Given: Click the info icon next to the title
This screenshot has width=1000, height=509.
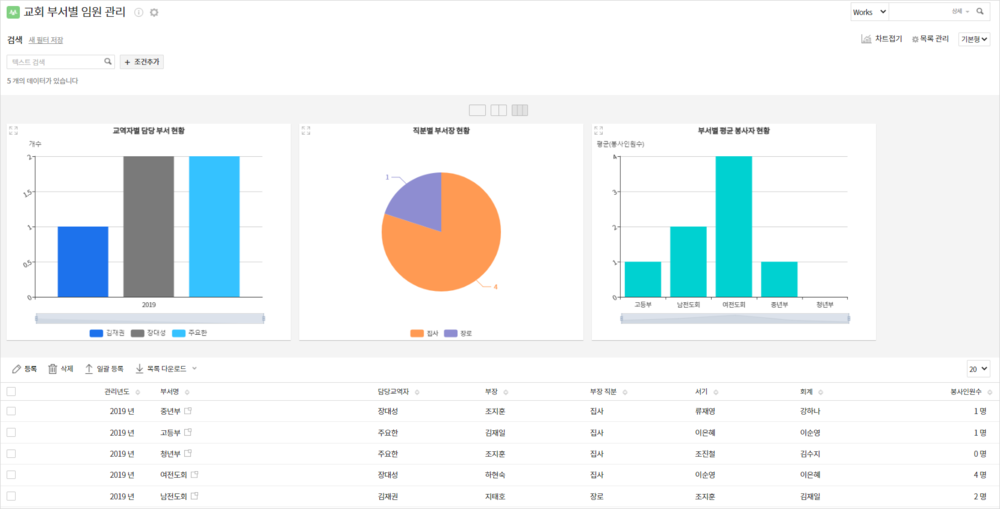Looking at the screenshot, I should pos(138,12).
